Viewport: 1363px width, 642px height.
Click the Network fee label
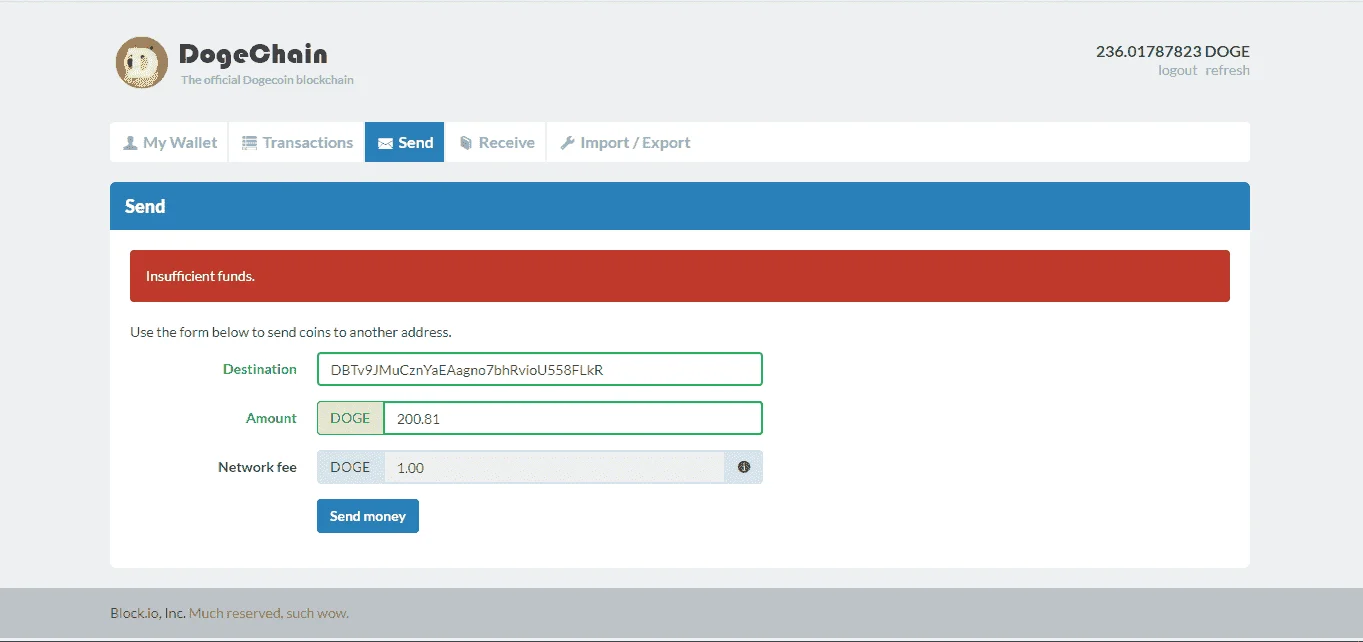(257, 467)
